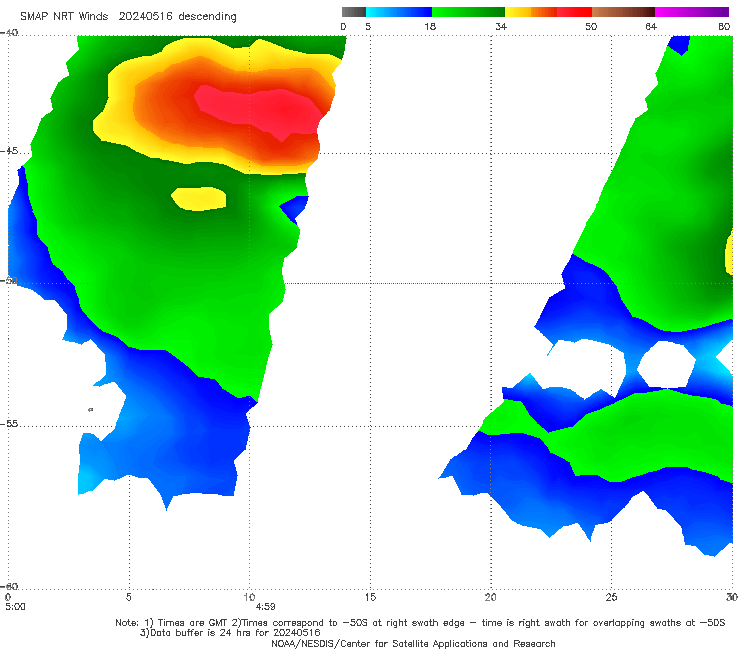Click the title 'SMAP NRT Winds 20240516 descending'
This screenshot has height=650, width=740.
click(x=128, y=17)
